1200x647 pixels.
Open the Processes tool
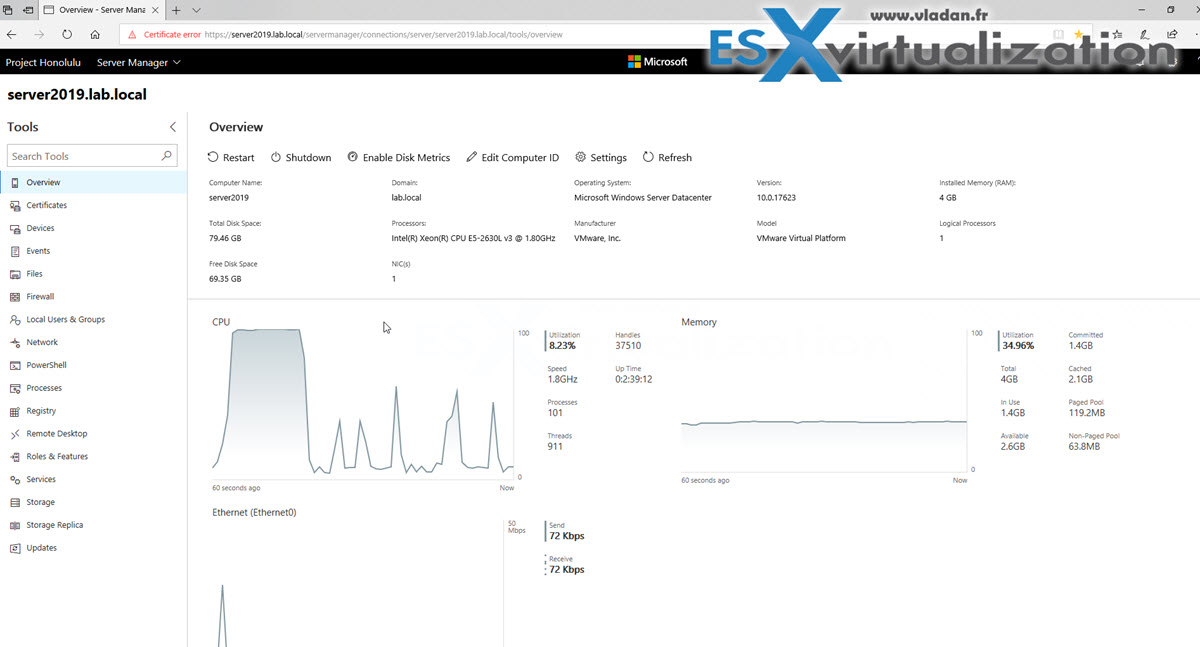point(93,388)
